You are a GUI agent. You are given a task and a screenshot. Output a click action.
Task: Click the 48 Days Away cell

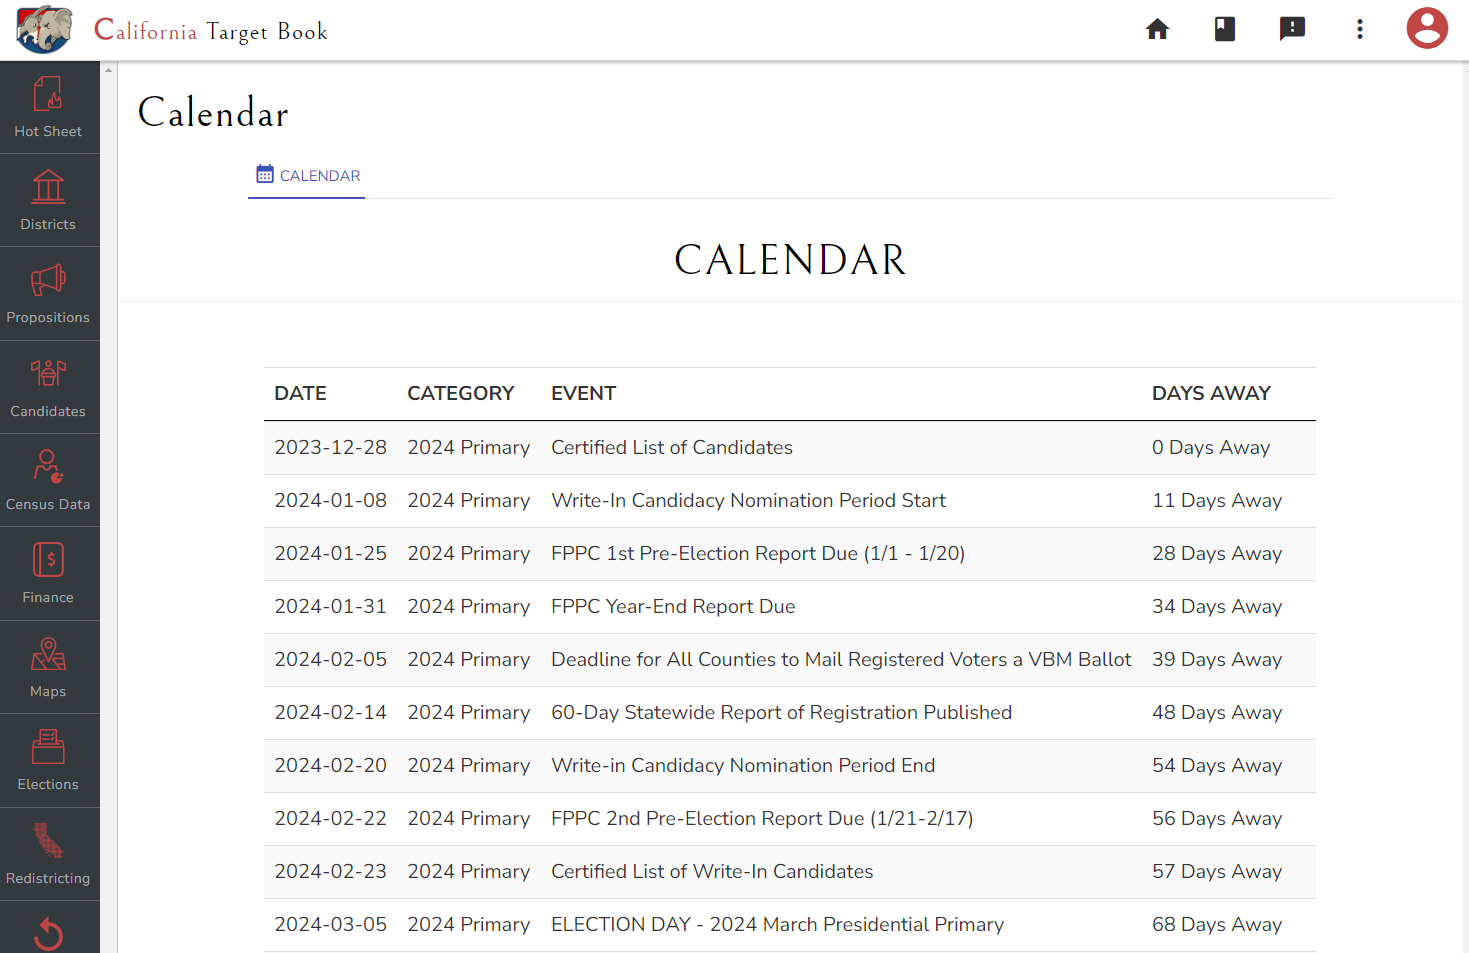pos(1217,713)
